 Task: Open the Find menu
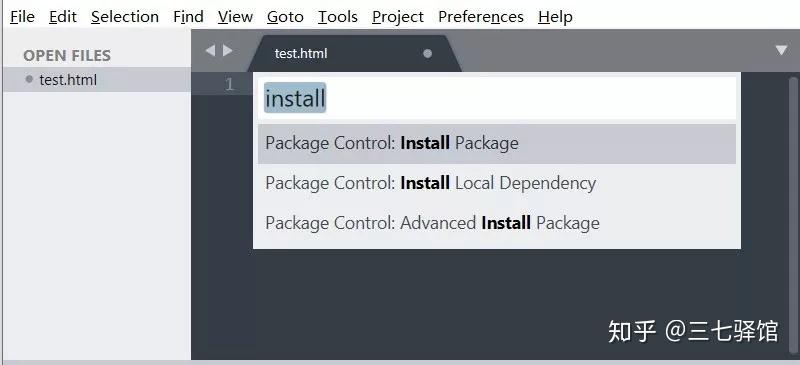(188, 17)
